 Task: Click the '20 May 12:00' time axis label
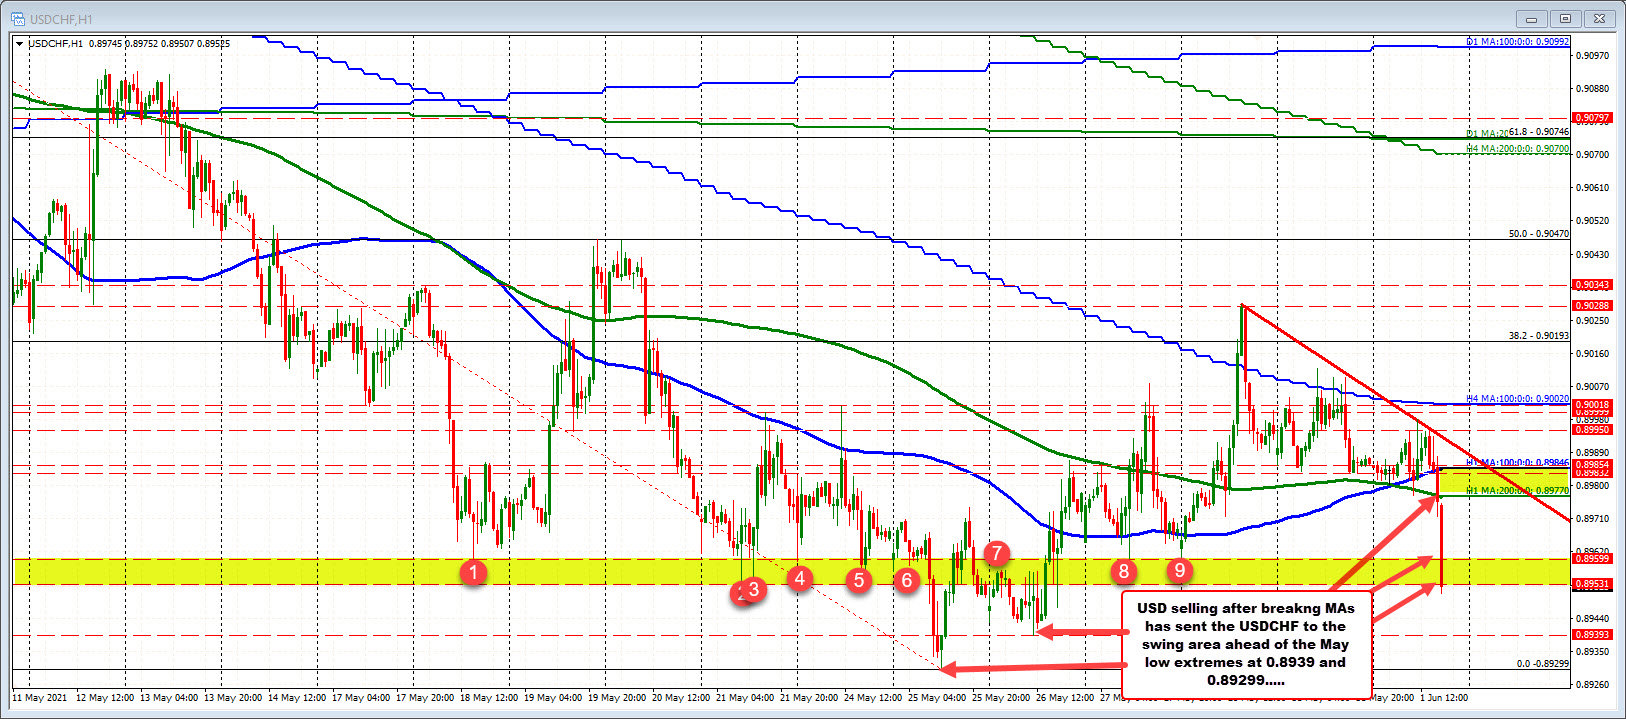tap(680, 697)
